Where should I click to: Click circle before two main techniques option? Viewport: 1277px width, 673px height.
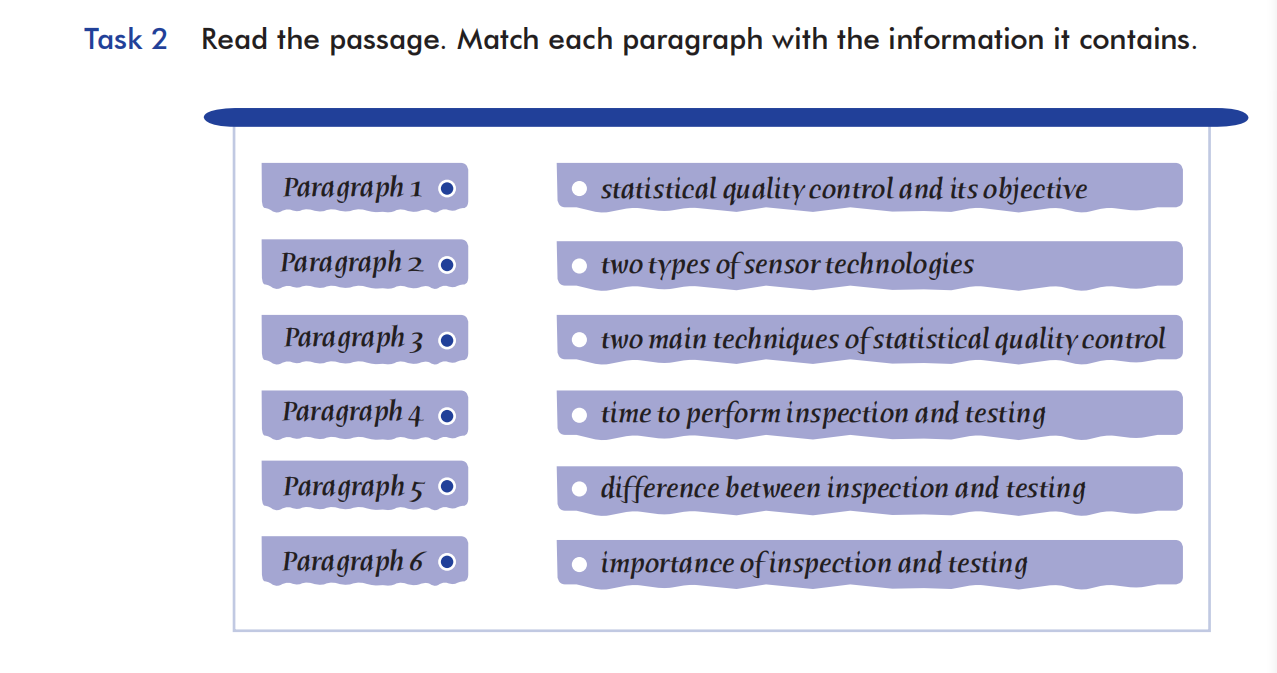point(579,340)
